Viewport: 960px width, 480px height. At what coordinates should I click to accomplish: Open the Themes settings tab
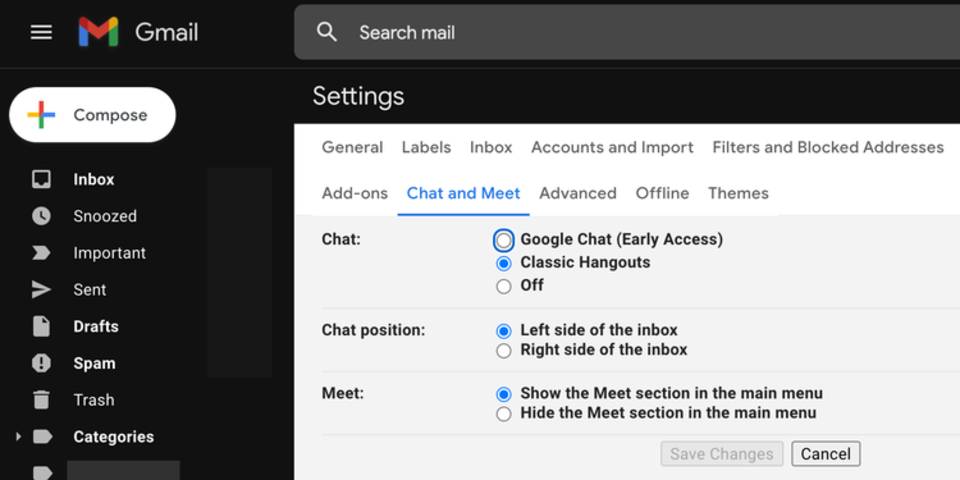[x=738, y=193]
